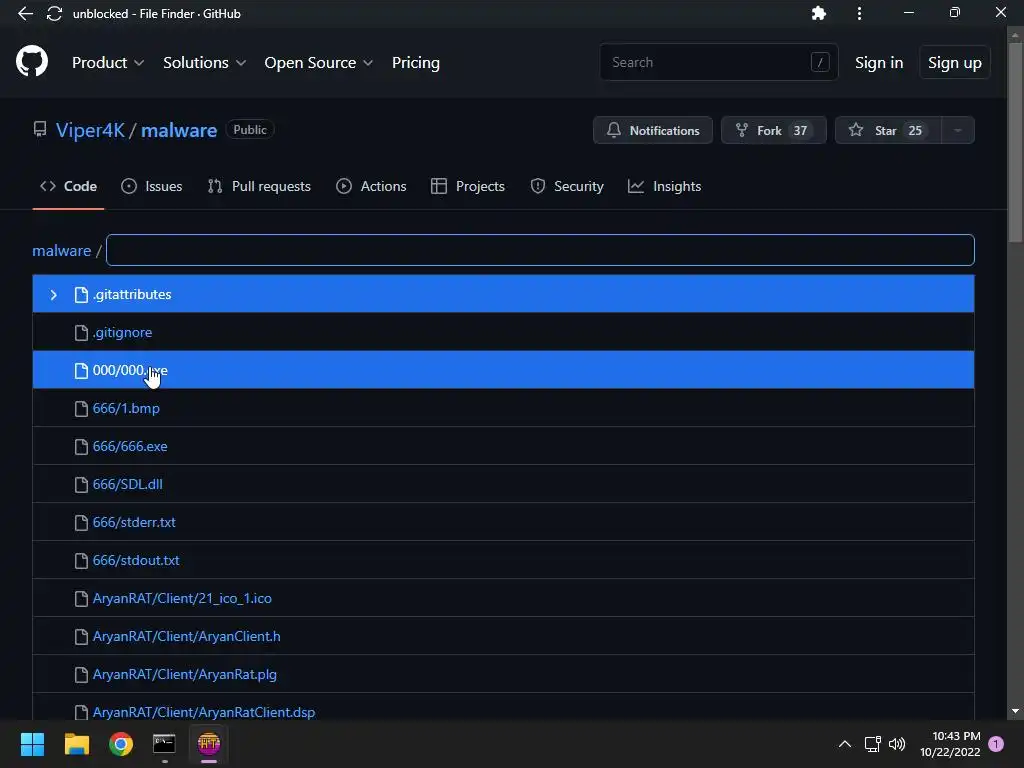Click the page vertical scrollbar thumb
The width and height of the screenshot is (1024, 768).
point(1015,140)
